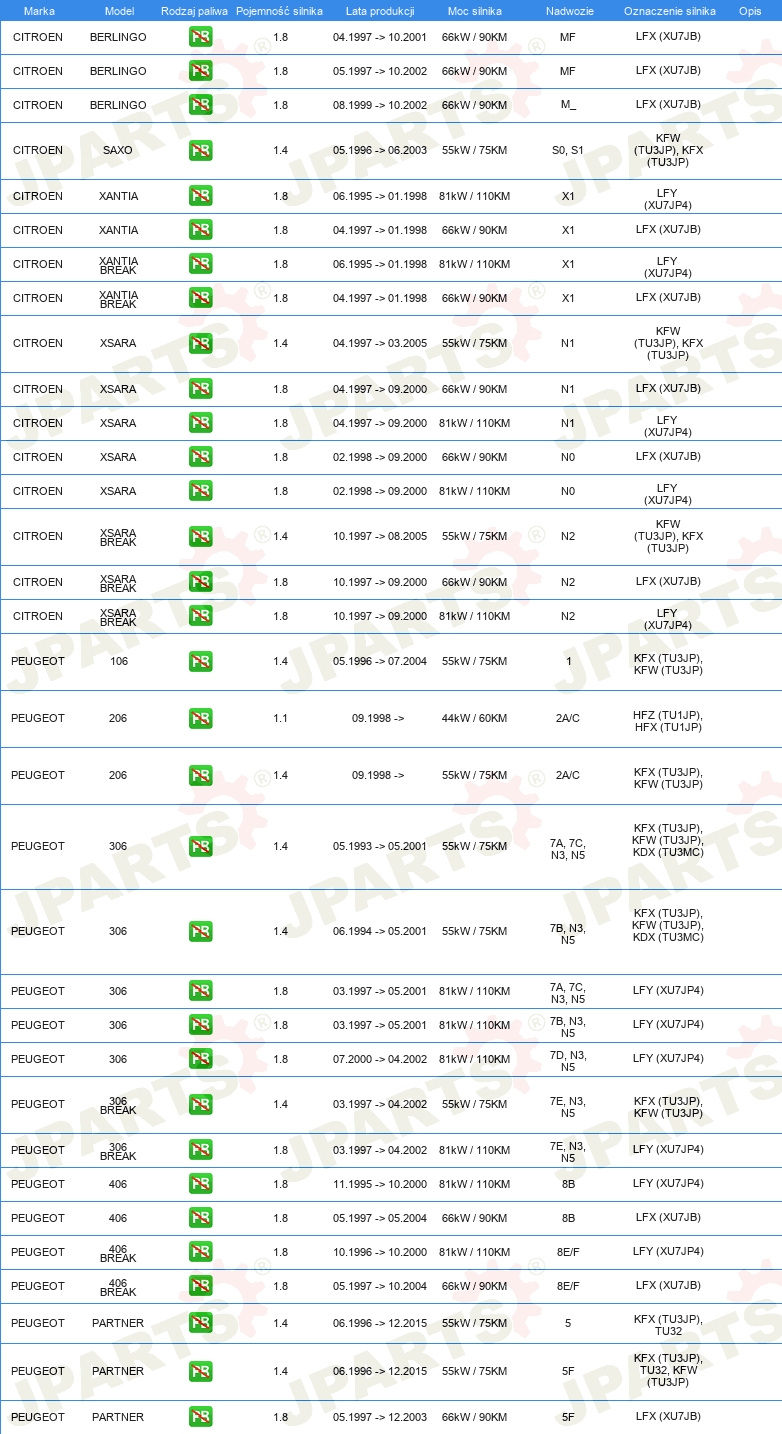The height and width of the screenshot is (1434, 782).
Task: Click the Pojemność silnika column header
Action: (x=280, y=11)
